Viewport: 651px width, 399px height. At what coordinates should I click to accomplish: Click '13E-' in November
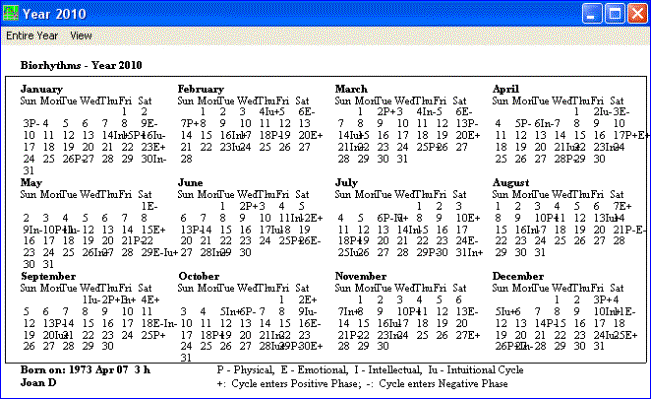(467, 311)
